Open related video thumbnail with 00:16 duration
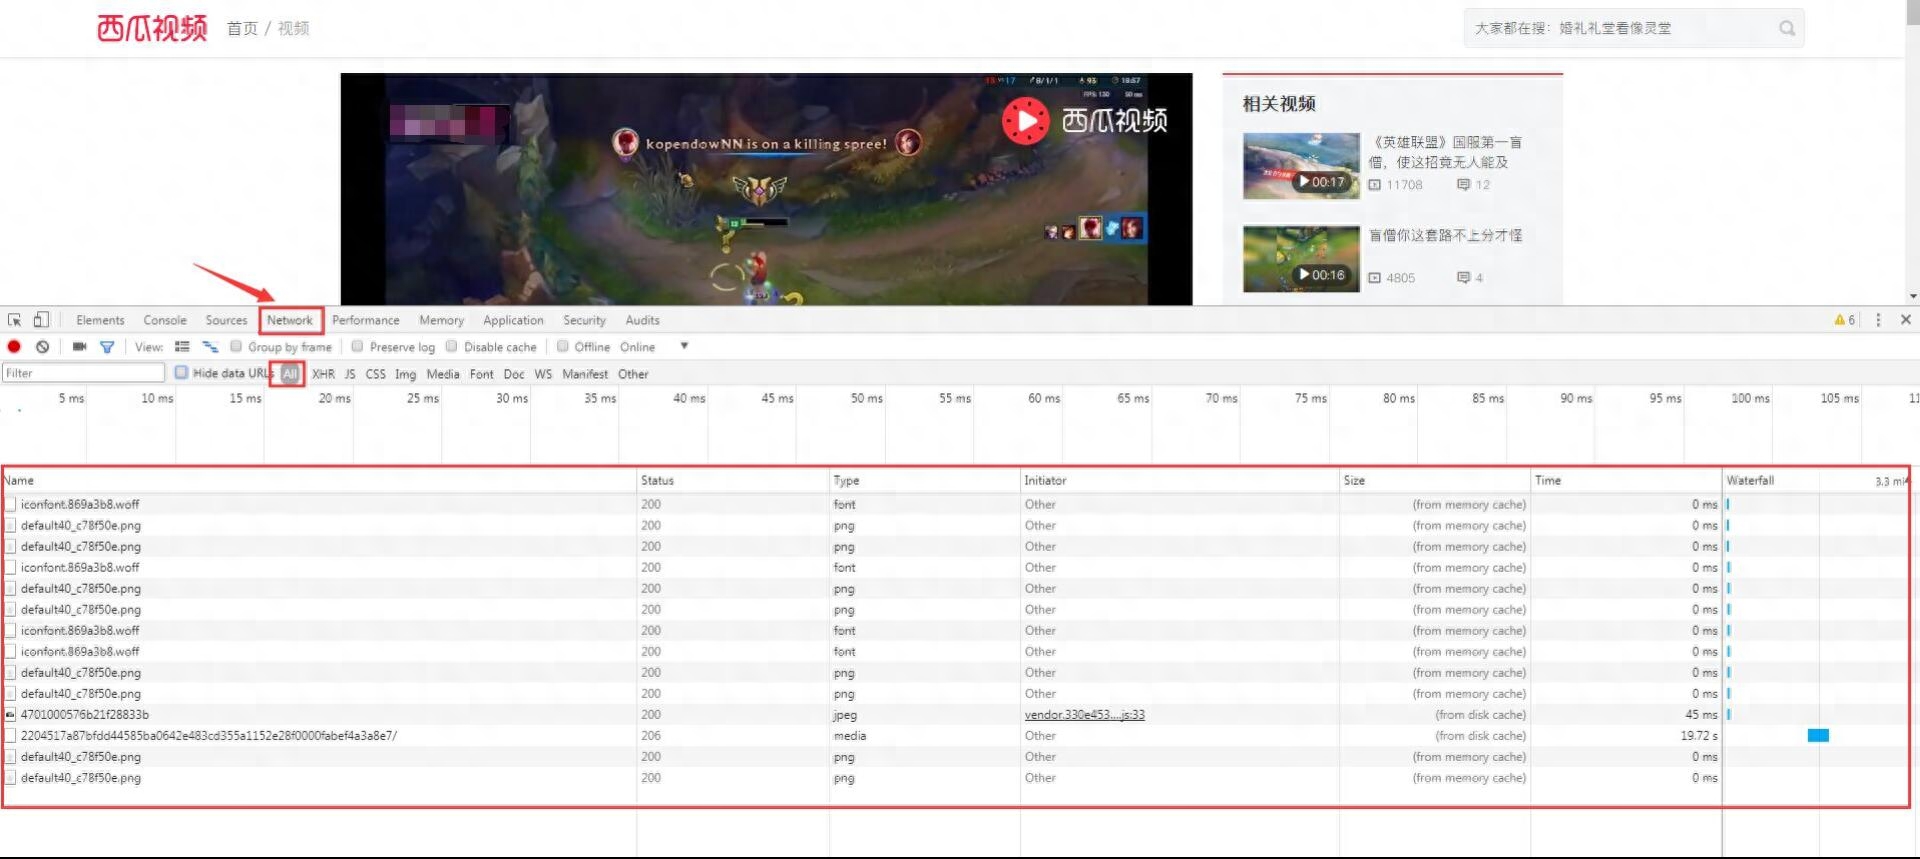 click(x=1301, y=258)
